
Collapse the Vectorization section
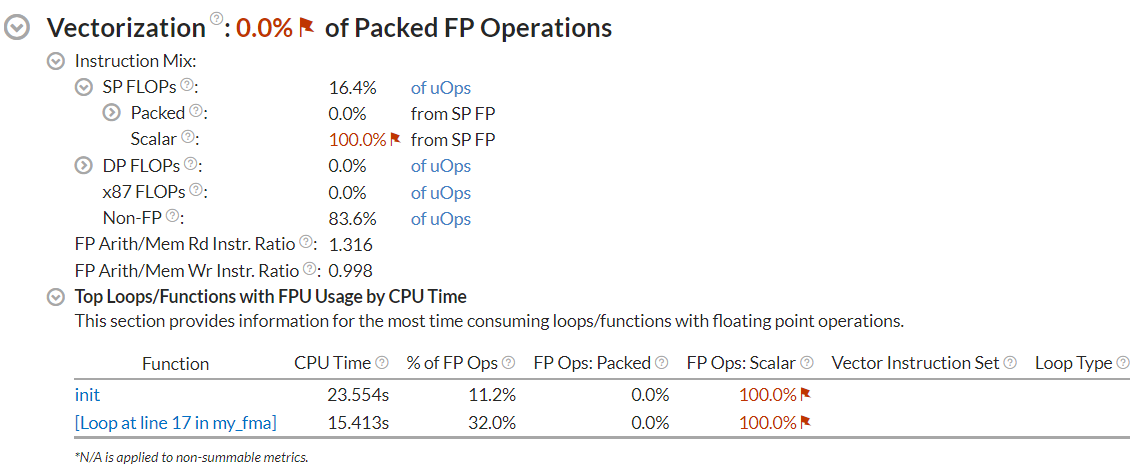point(17,28)
